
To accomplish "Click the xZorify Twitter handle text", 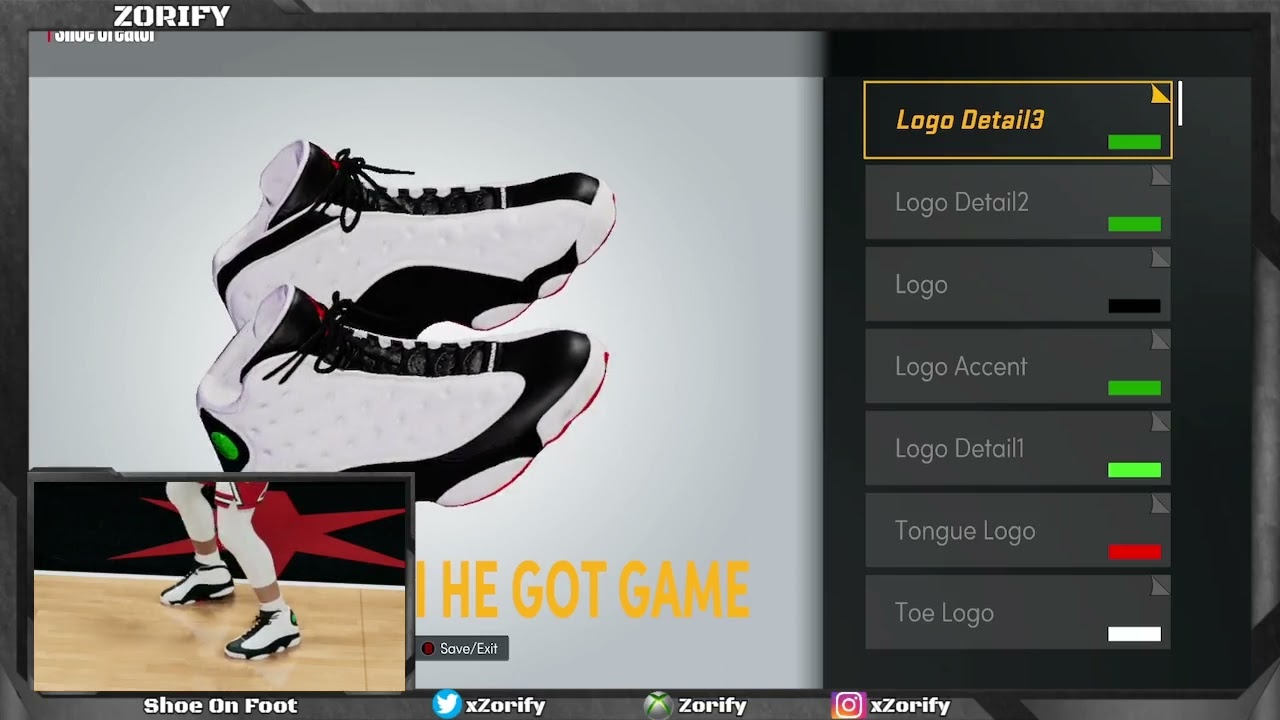I will [505, 706].
